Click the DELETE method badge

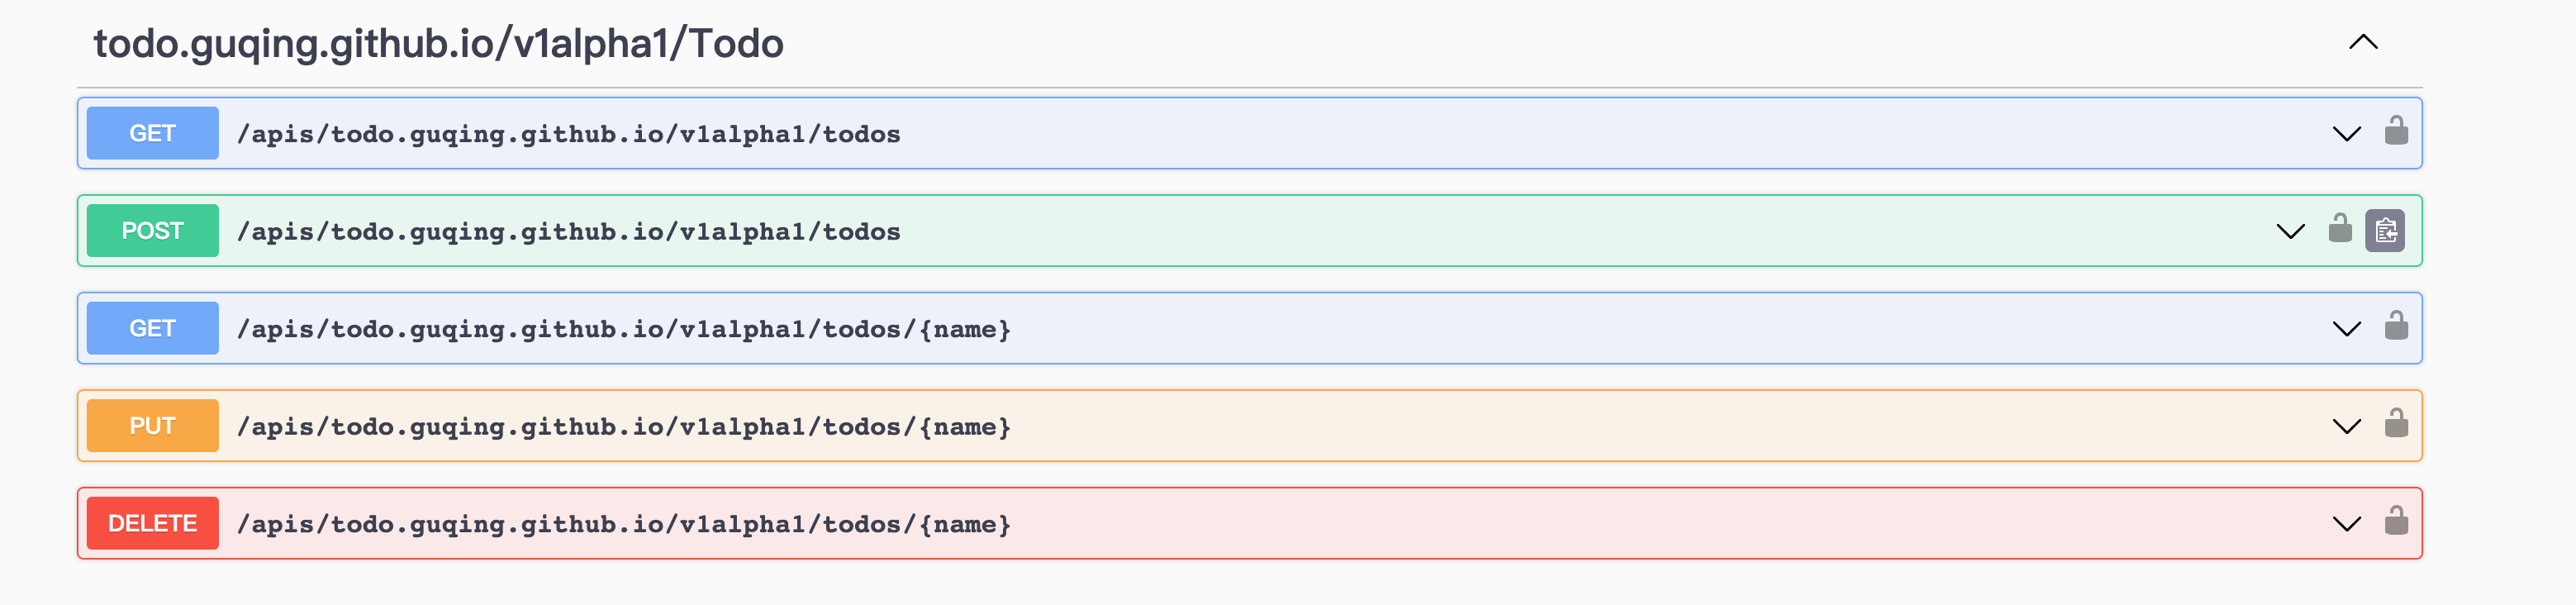(x=152, y=522)
